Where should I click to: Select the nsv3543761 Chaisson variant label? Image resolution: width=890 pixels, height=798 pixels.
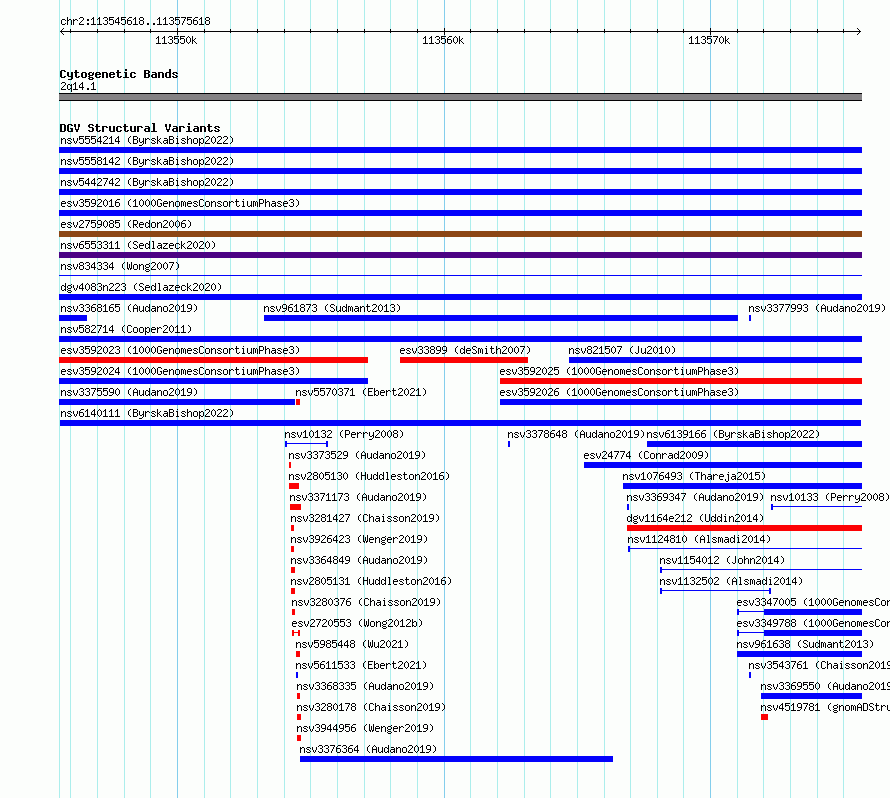[819, 665]
